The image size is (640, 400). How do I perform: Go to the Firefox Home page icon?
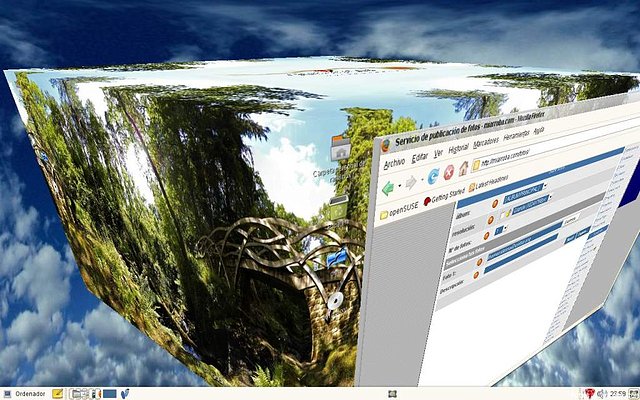click(463, 169)
